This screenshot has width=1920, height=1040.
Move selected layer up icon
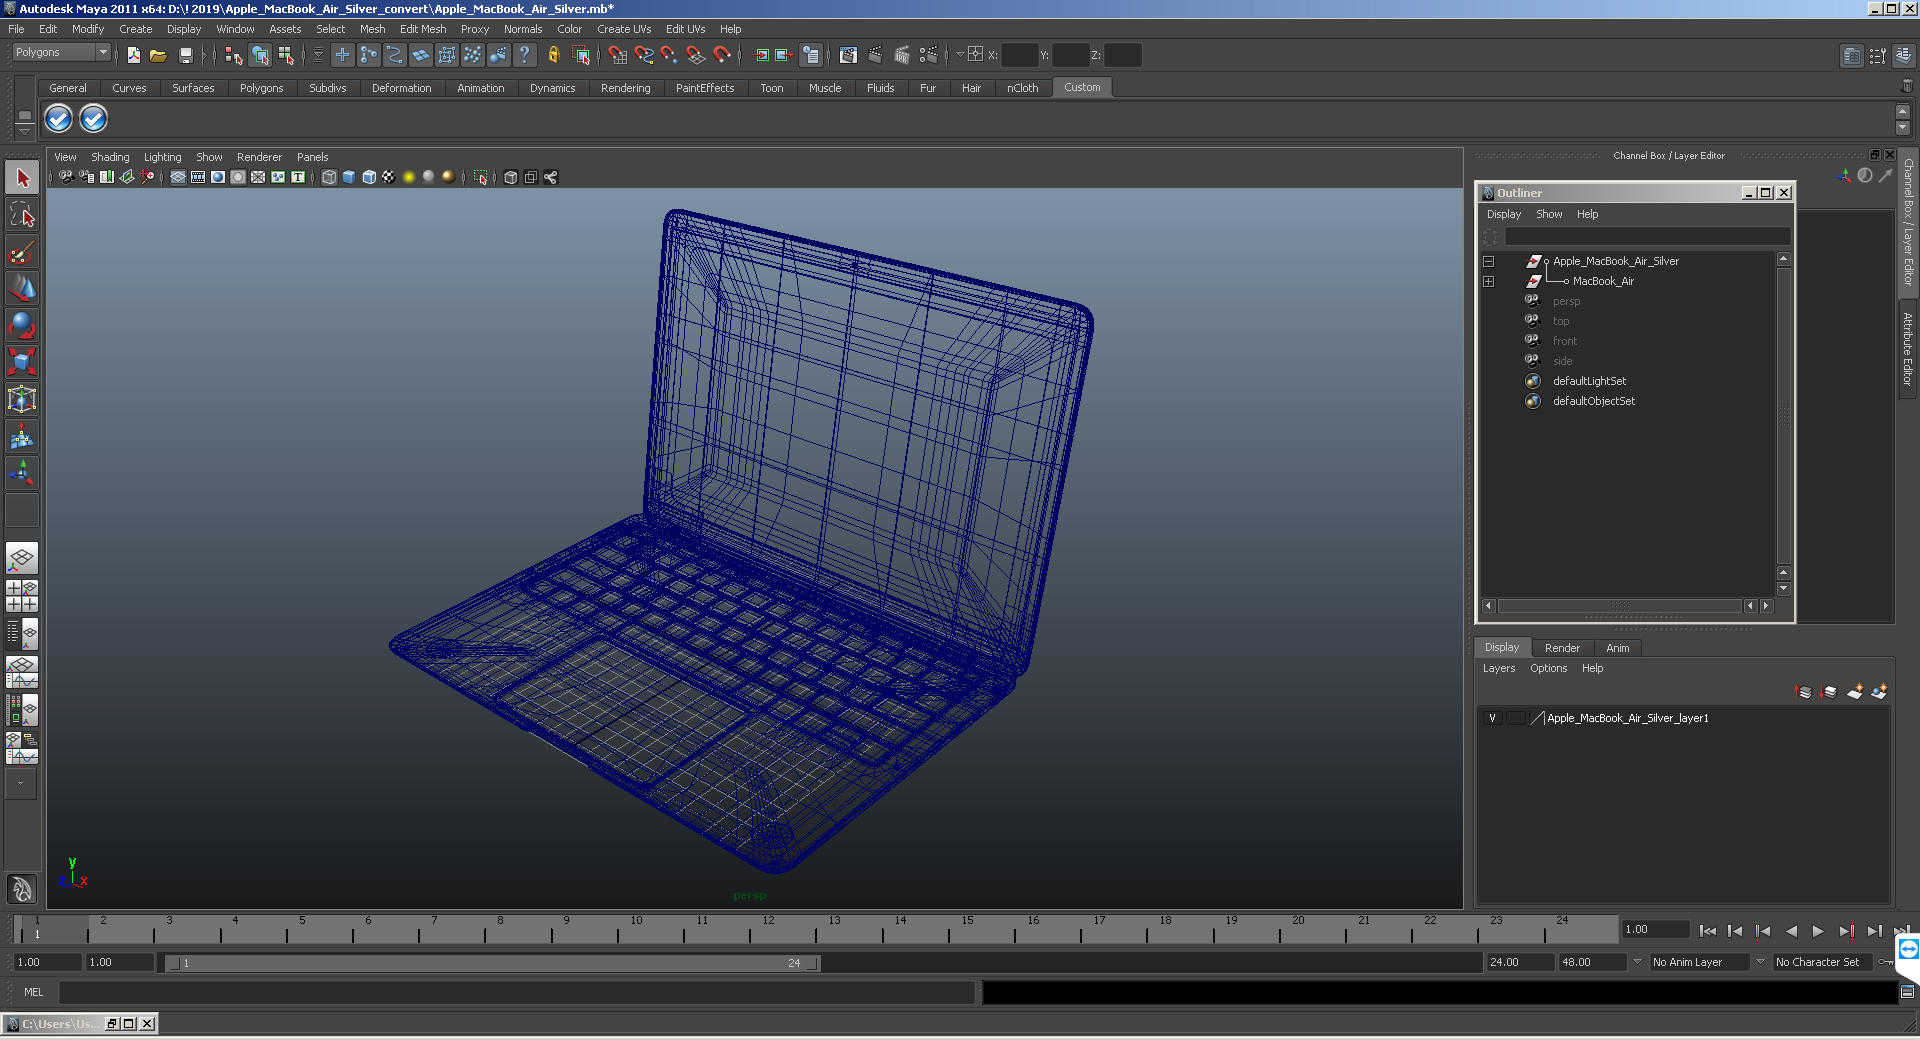coord(1804,691)
